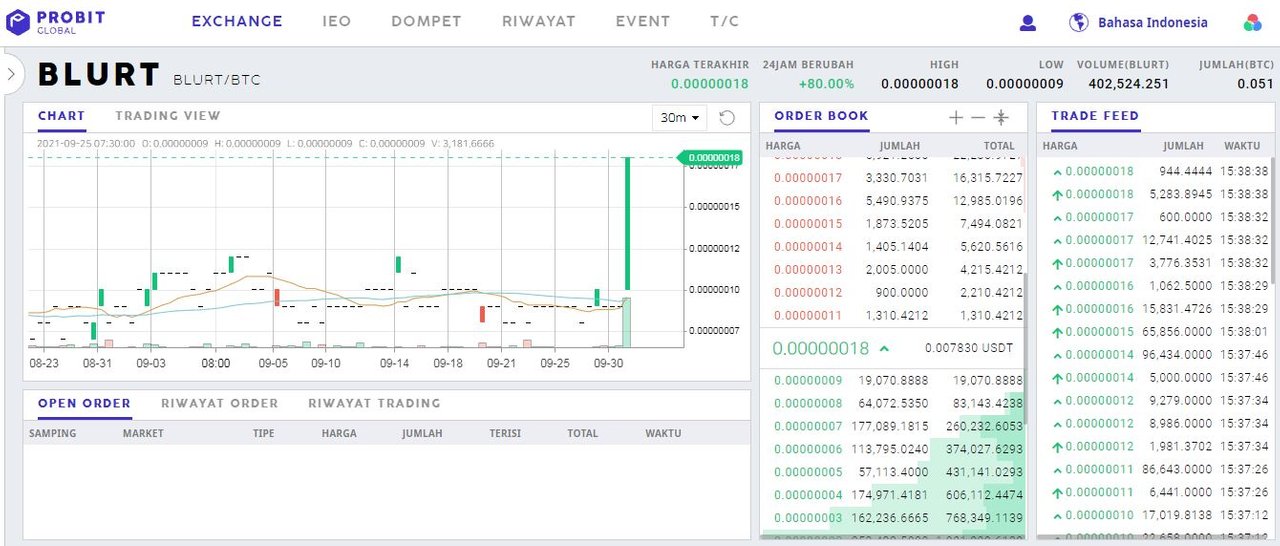Image resolution: width=1280 pixels, height=546 pixels.
Task: Select buy order at price 0.00000004
Action: click(892, 496)
